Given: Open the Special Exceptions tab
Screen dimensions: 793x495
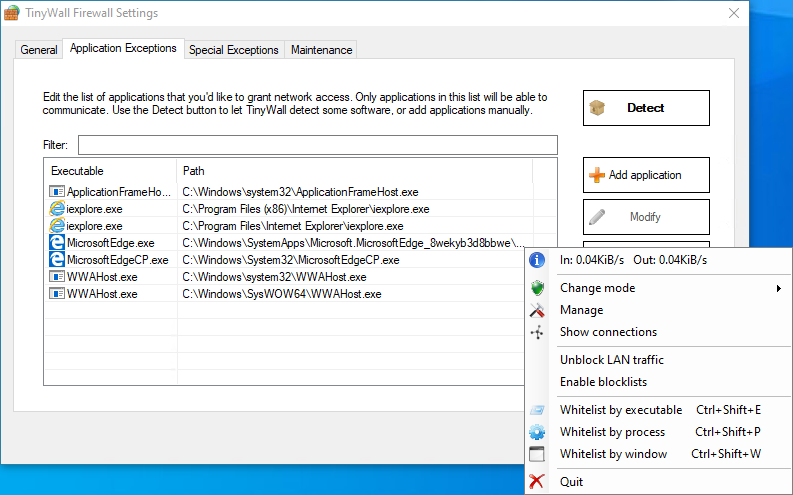Looking at the screenshot, I should tap(234, 50).
